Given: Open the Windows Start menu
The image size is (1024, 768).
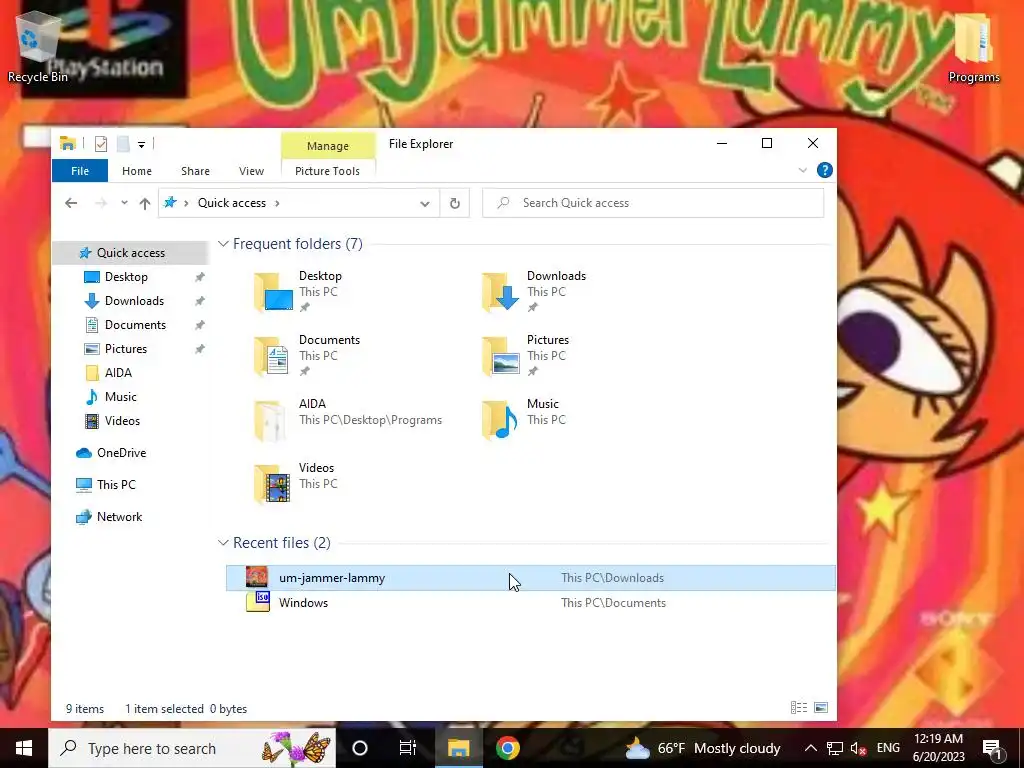Looking at the screenshot, I should tap(24, 748).
